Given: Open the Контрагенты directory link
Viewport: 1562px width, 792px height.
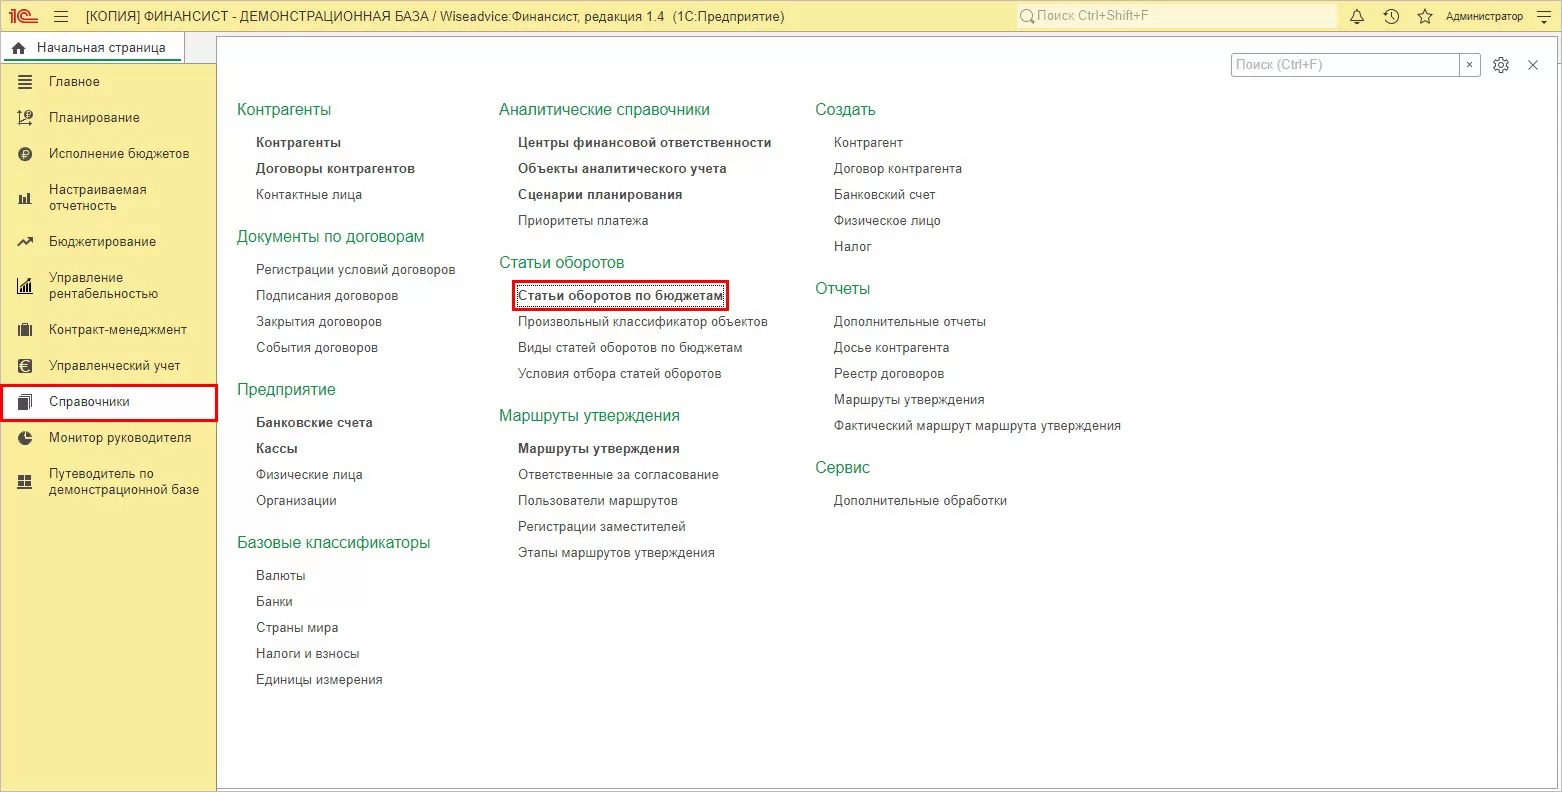Looking at the screenshot, I should pos(298,143).
